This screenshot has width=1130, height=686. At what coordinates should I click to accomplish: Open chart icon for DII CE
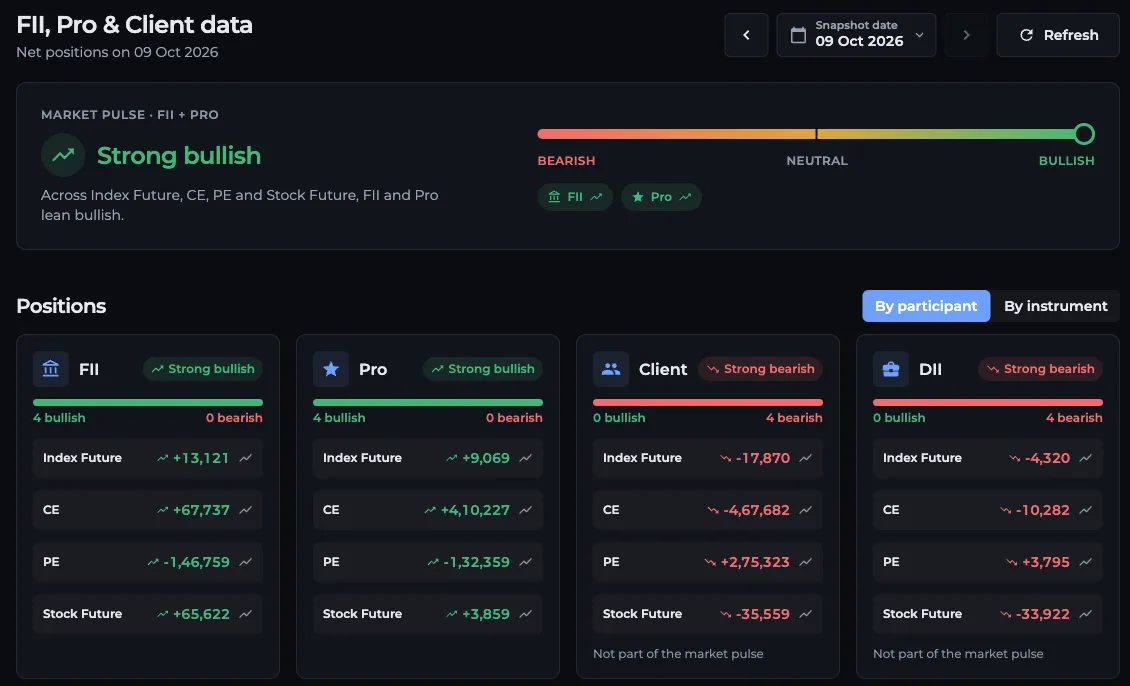(1086, 510)
